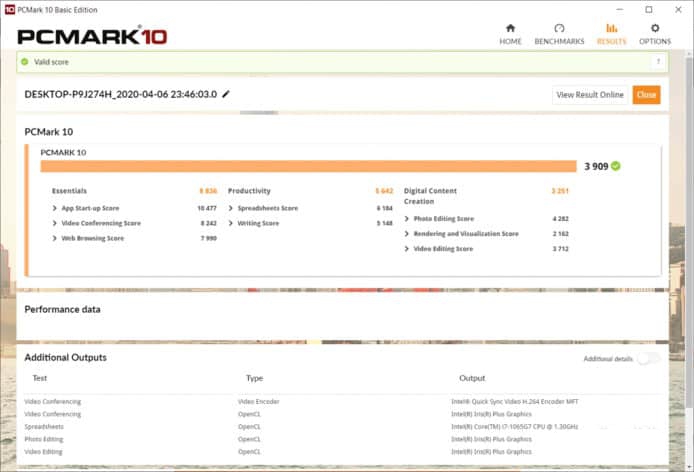Select the Digital Content Creation heading
Viewport: 694px width, 472px height.
click(430, 196)
